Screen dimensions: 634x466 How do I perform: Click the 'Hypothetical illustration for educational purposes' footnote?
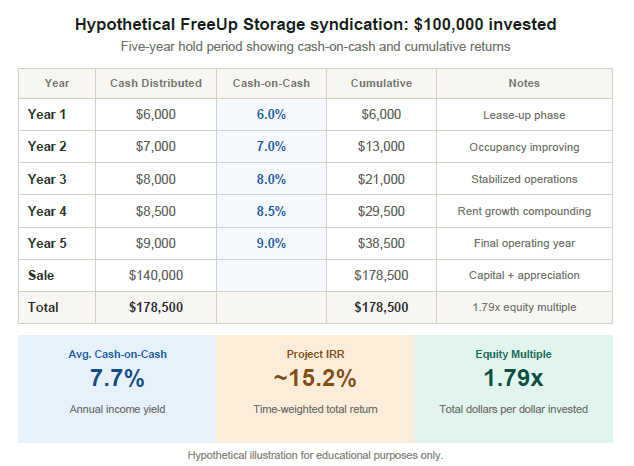coord(315,455)
